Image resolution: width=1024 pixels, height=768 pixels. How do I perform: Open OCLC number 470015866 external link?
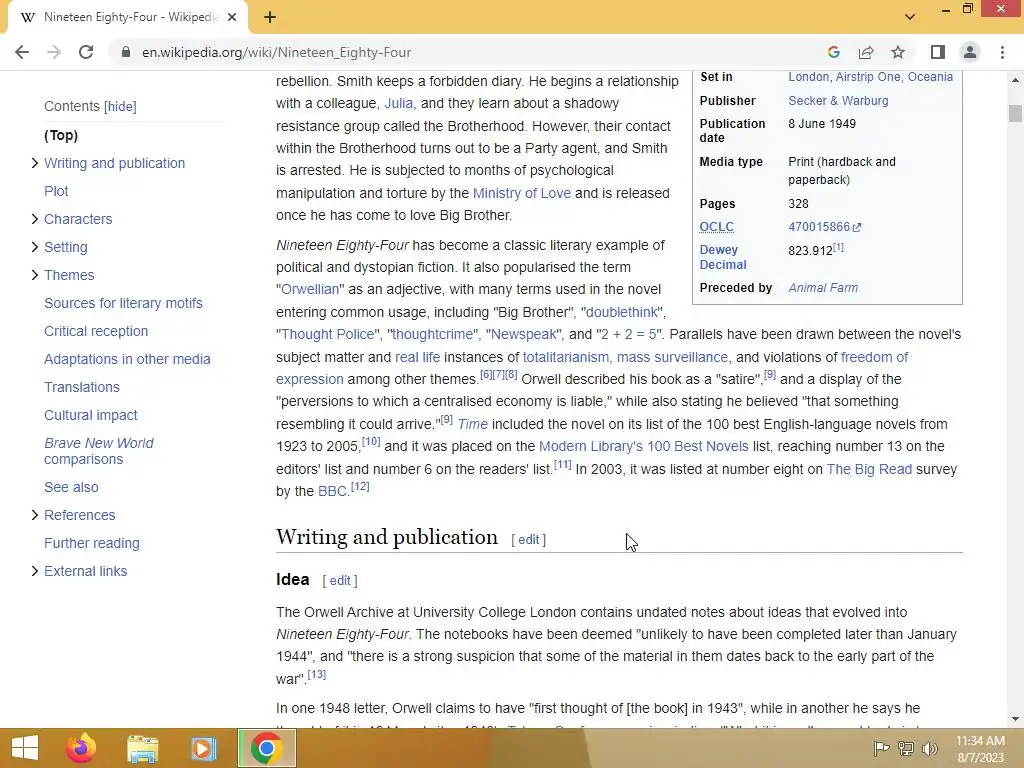click(824, 227)
